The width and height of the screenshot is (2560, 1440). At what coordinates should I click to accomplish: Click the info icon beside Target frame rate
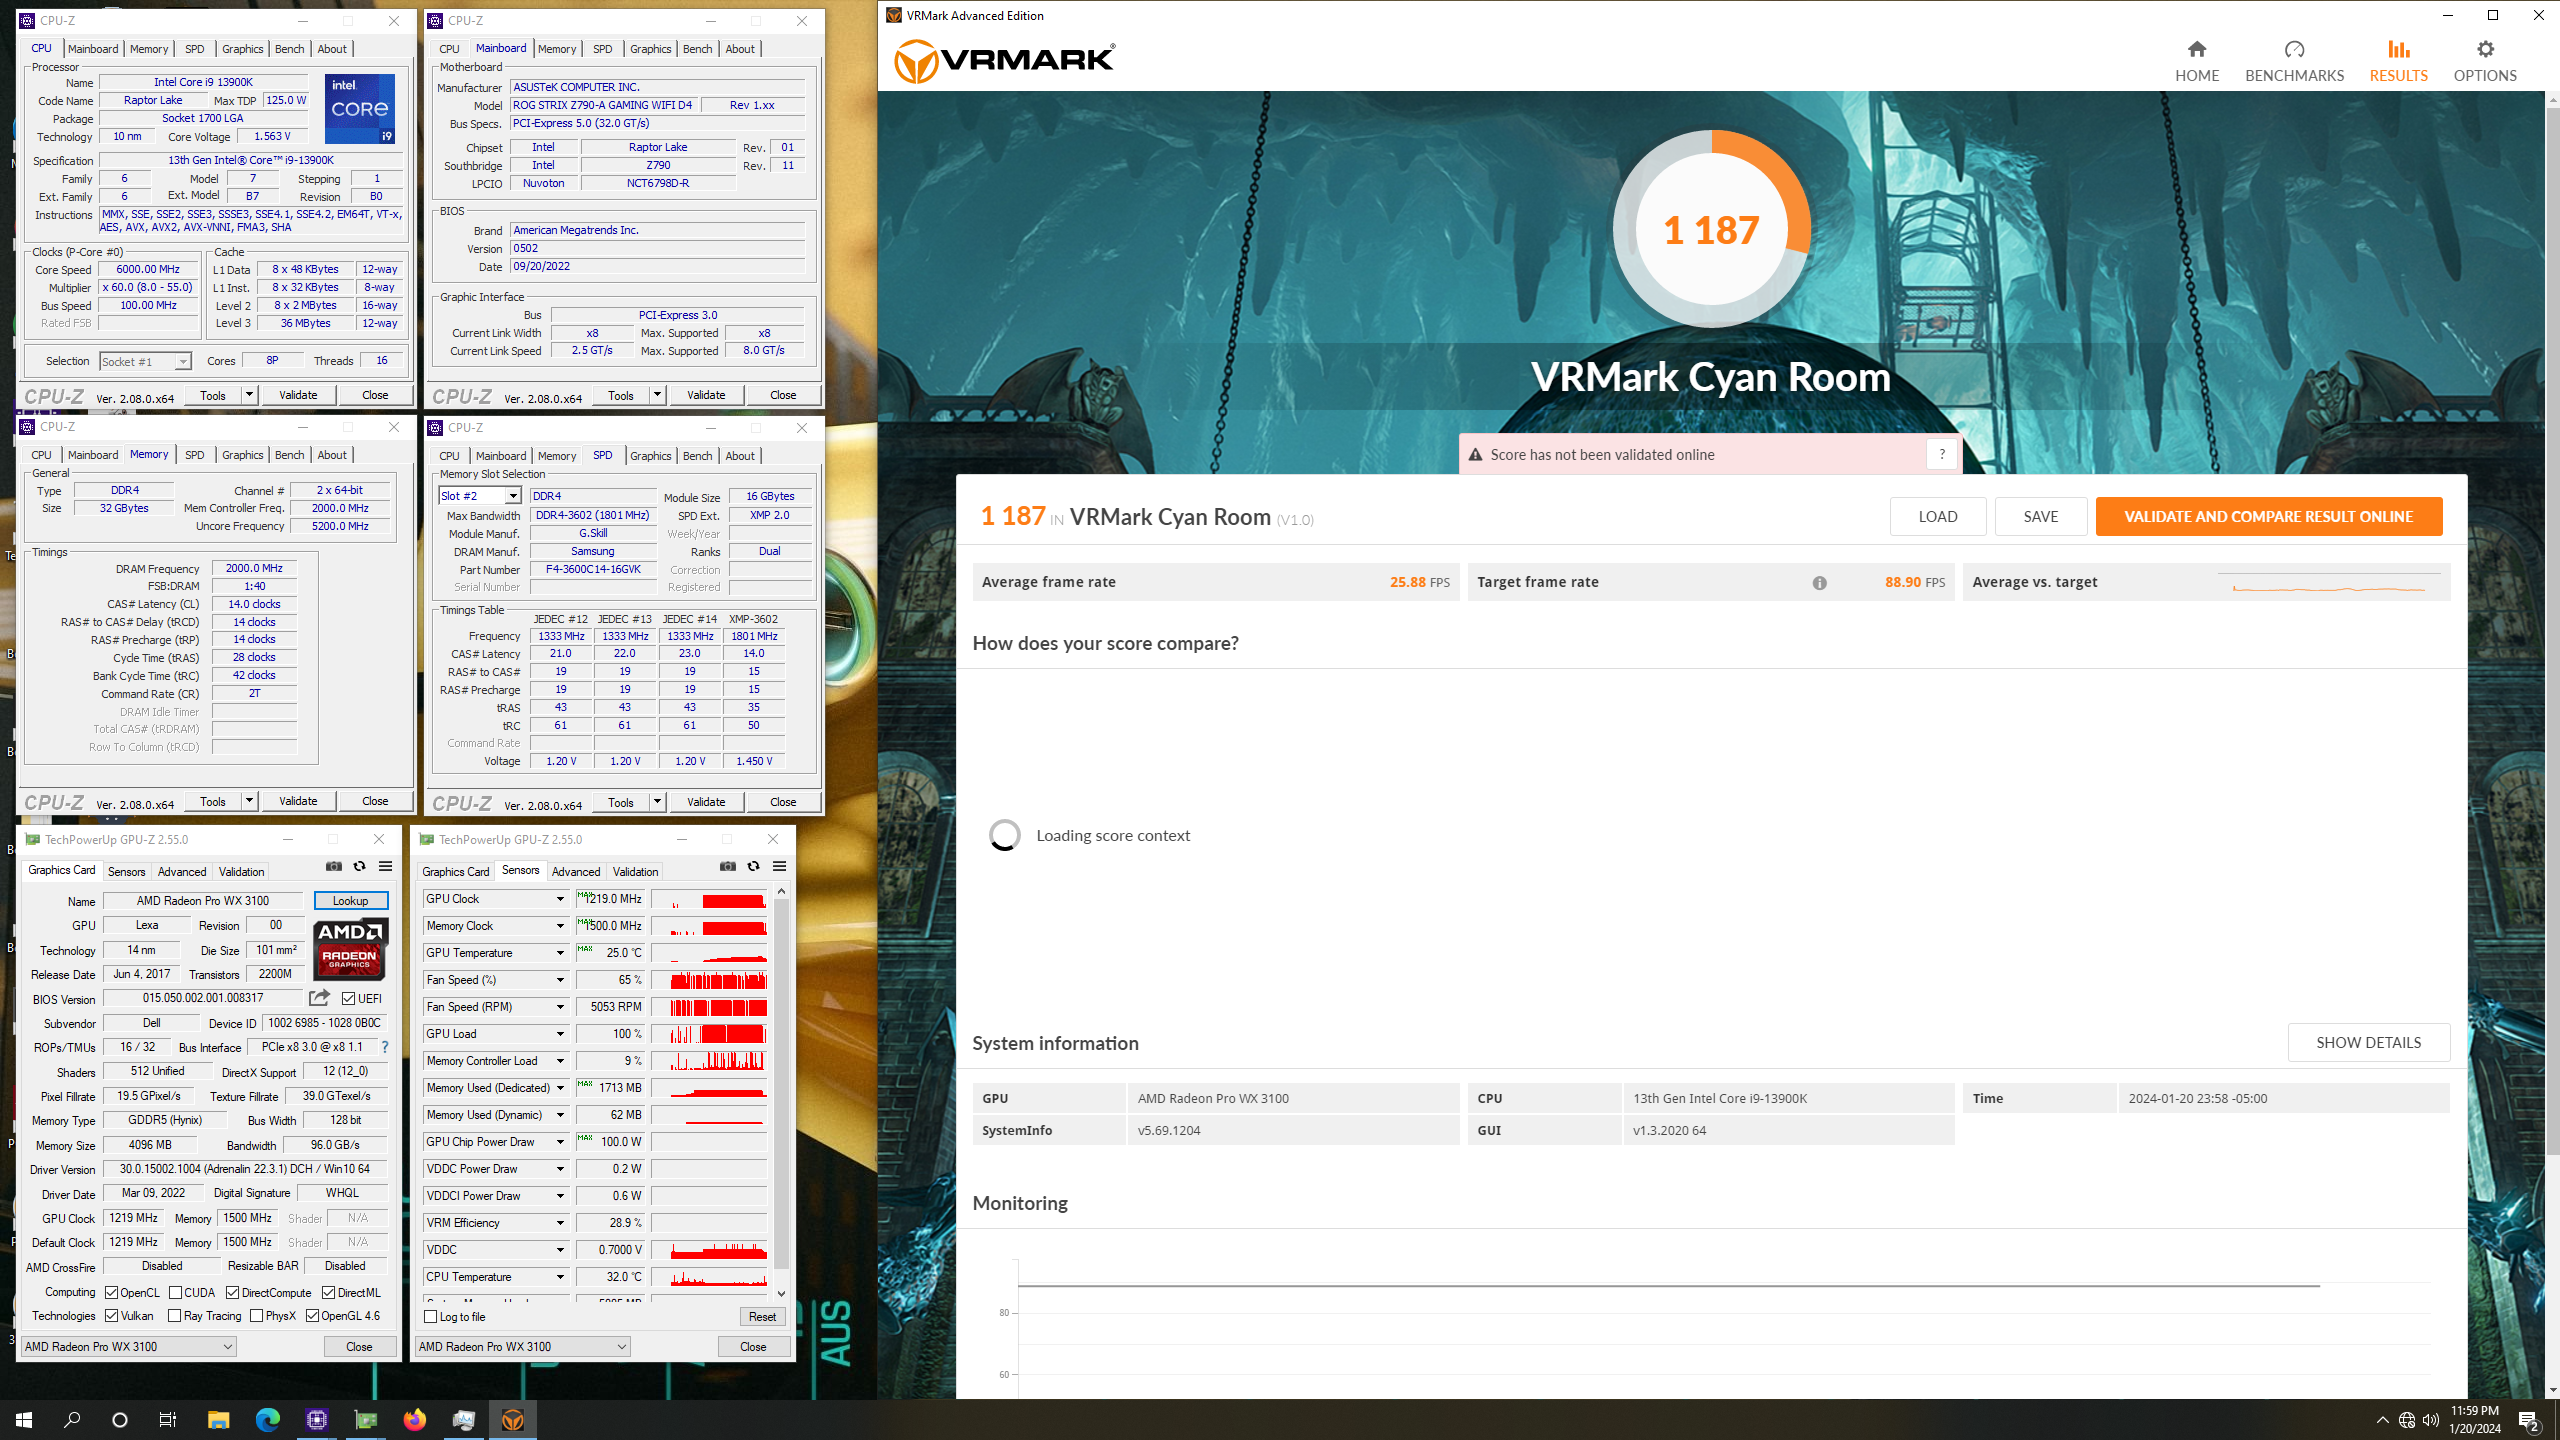coord(1819,583)
